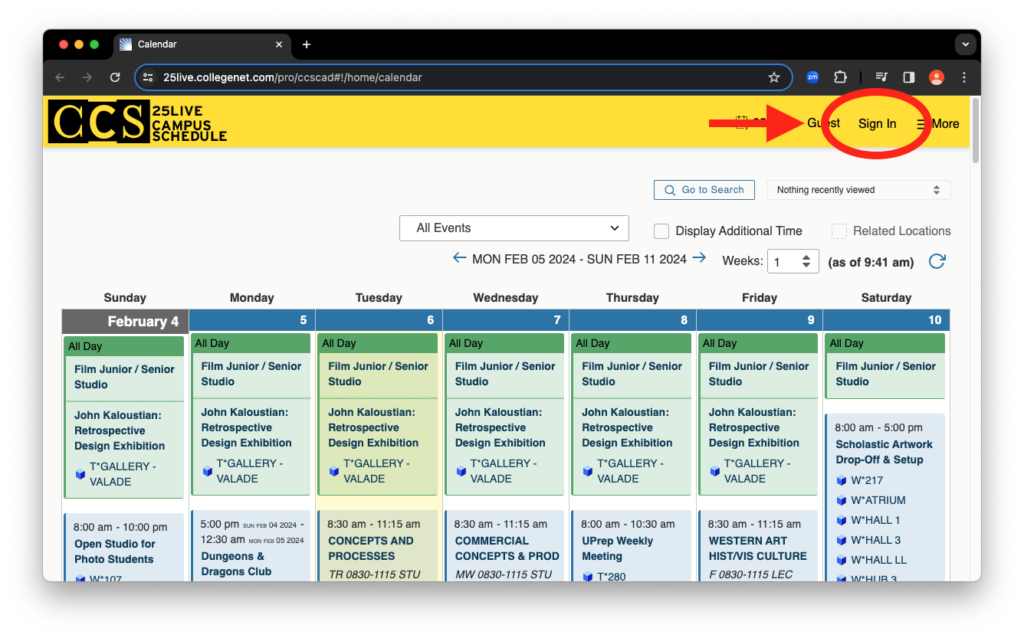Click the W*217 location cube icon
The width and height of the screenshot is (1024, 638).
(x=841, y=481)
